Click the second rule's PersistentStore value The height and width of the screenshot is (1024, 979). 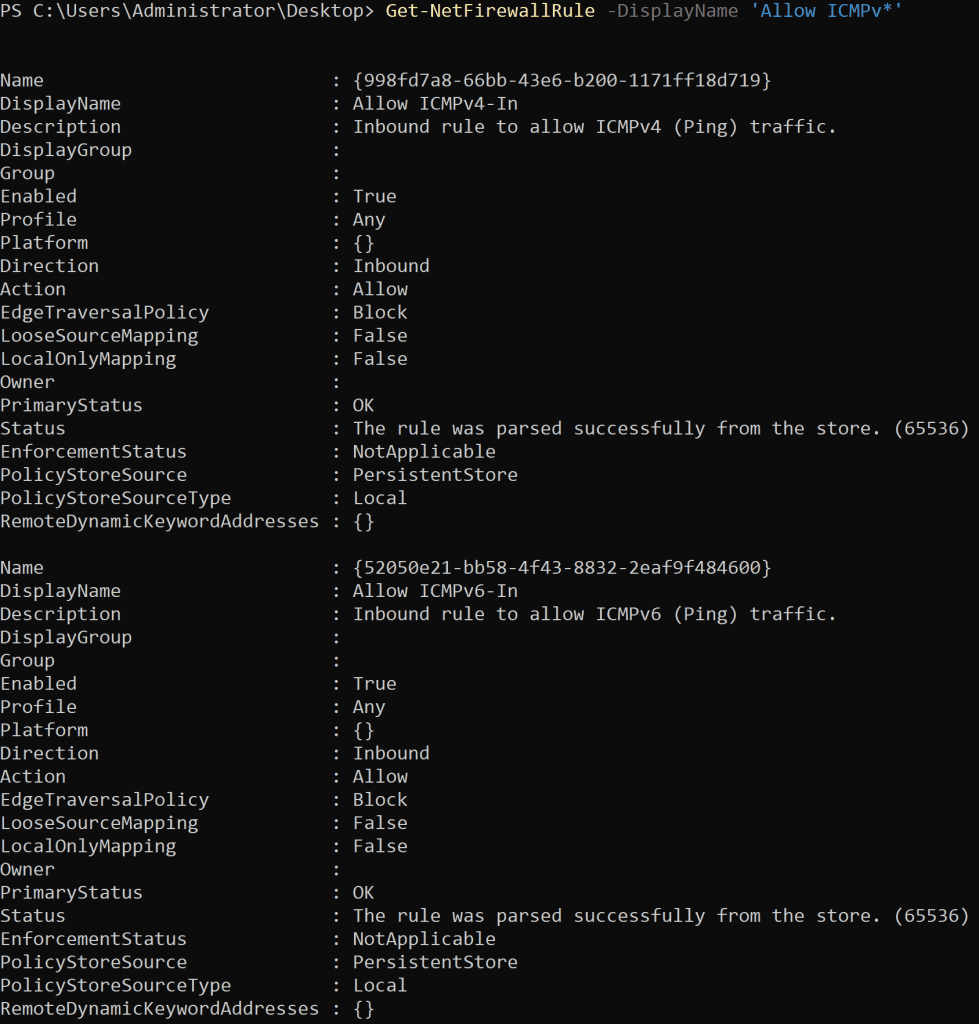(436, 962)
